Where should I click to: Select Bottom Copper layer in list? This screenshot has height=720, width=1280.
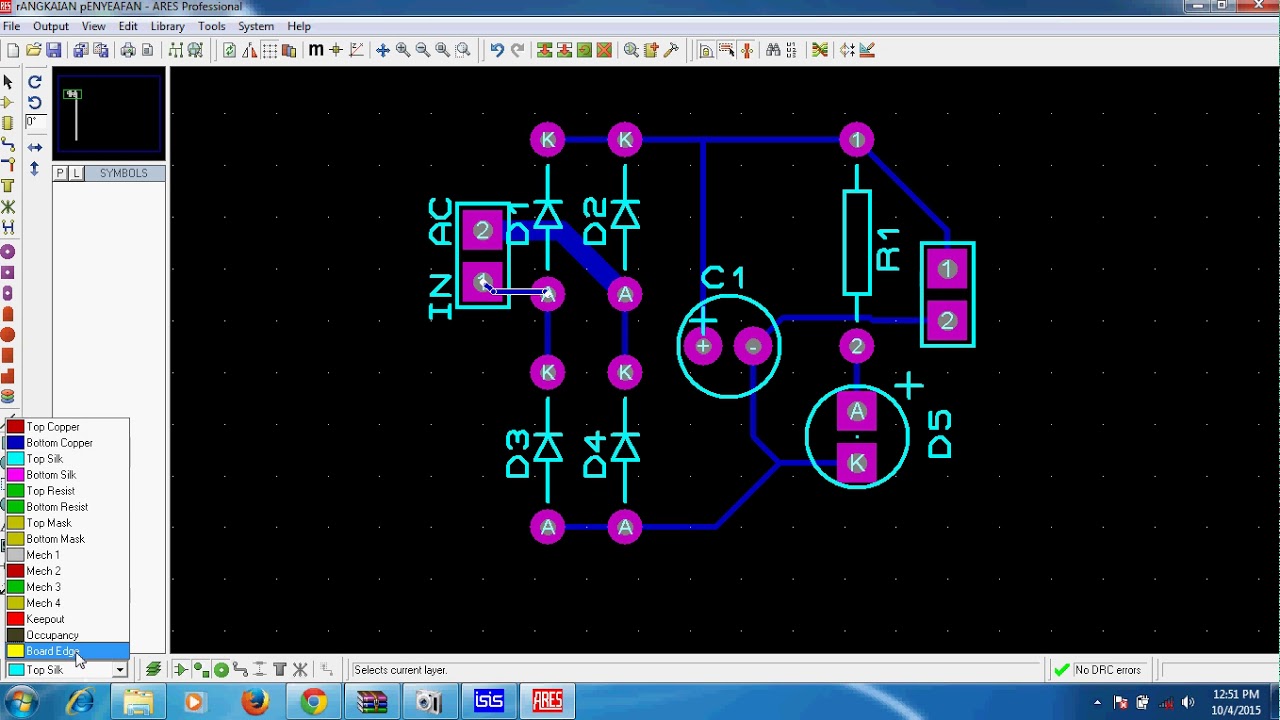67,443
